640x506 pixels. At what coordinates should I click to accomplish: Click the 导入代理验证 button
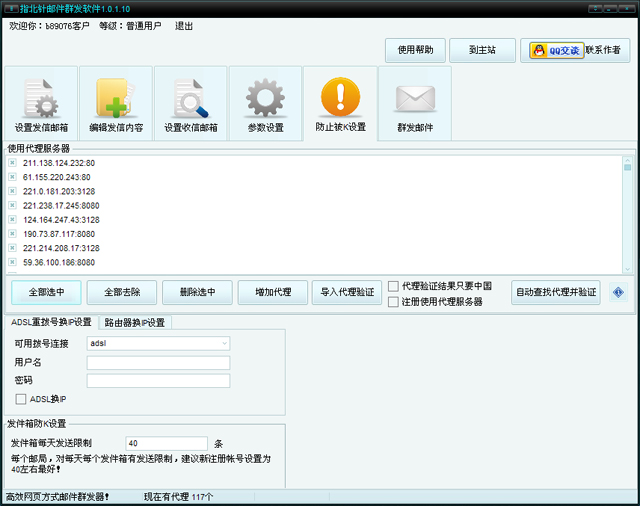coord(347,292)
